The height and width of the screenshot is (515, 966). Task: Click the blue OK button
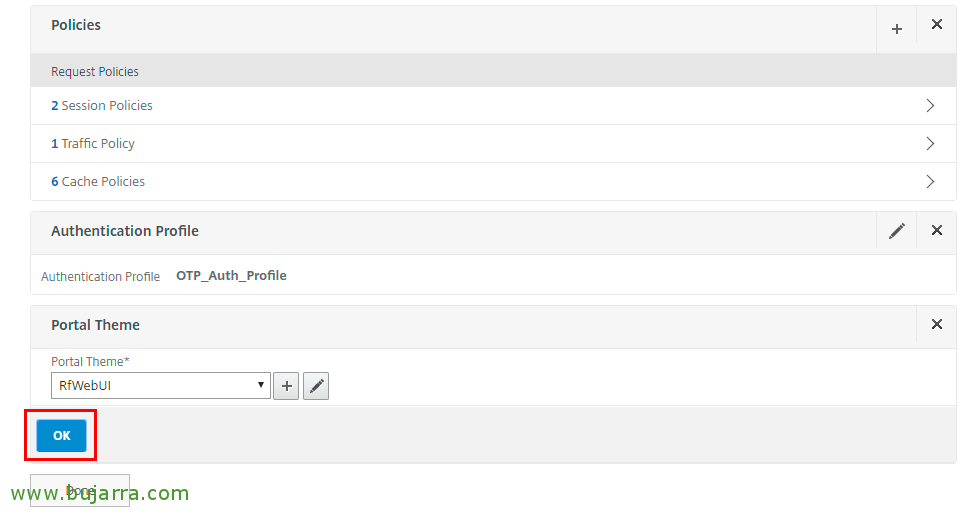[62, 436]
